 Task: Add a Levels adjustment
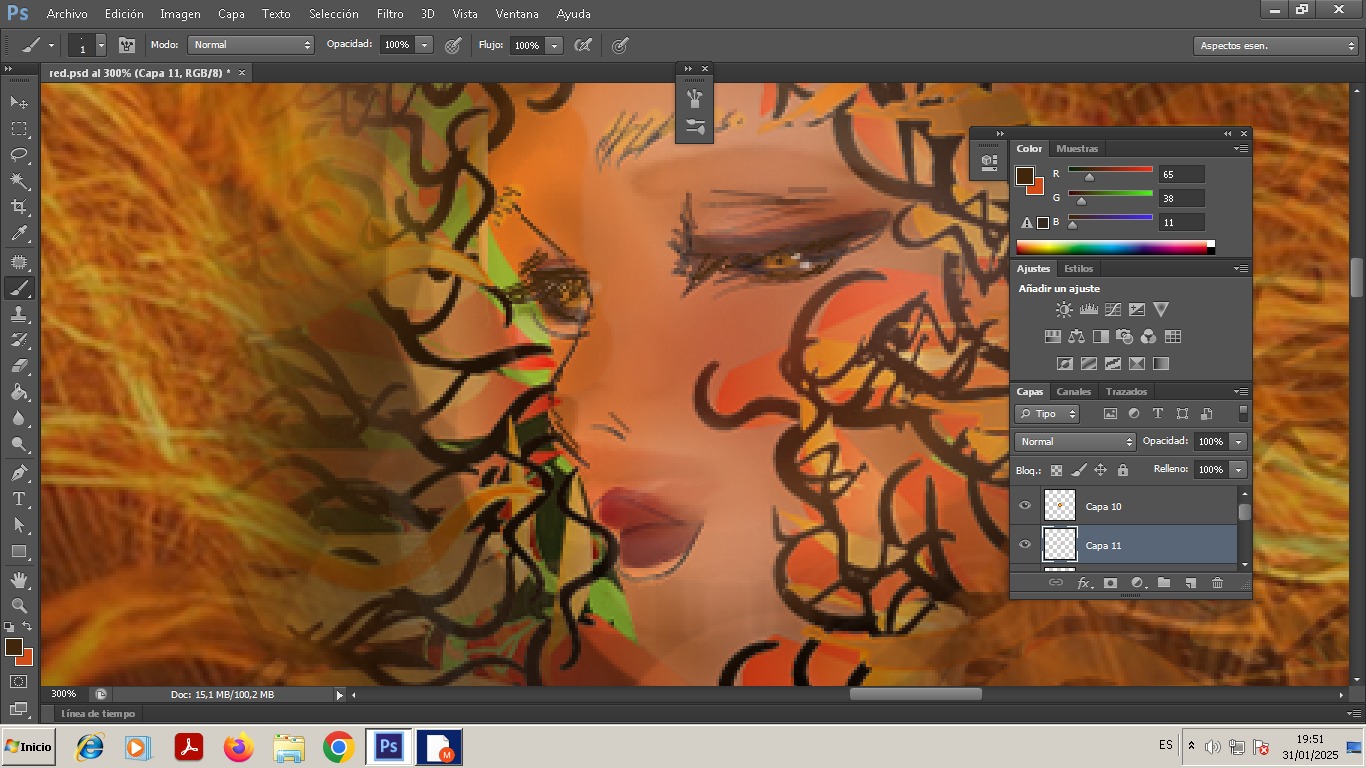[x=1089, y=310]
